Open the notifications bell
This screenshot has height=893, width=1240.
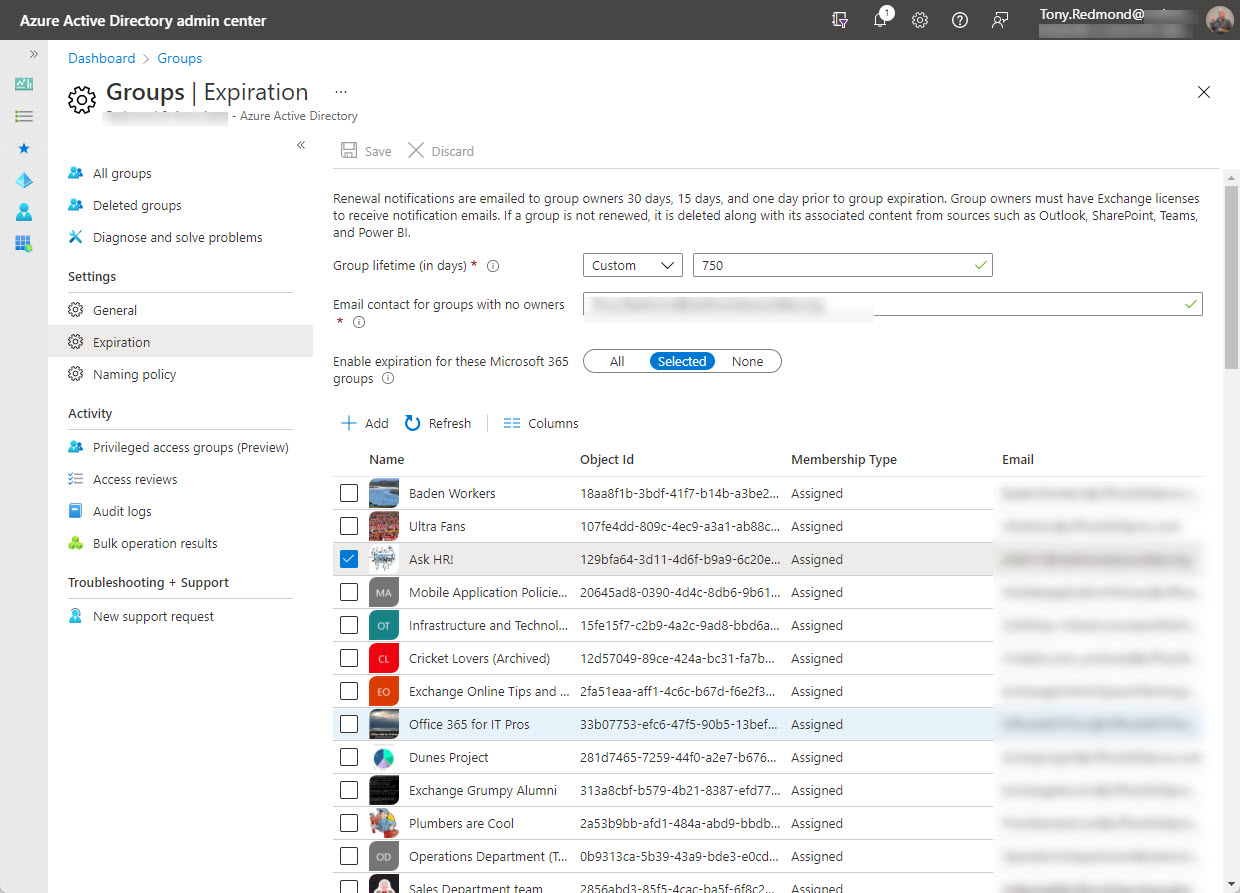click(x=880, y=20)
